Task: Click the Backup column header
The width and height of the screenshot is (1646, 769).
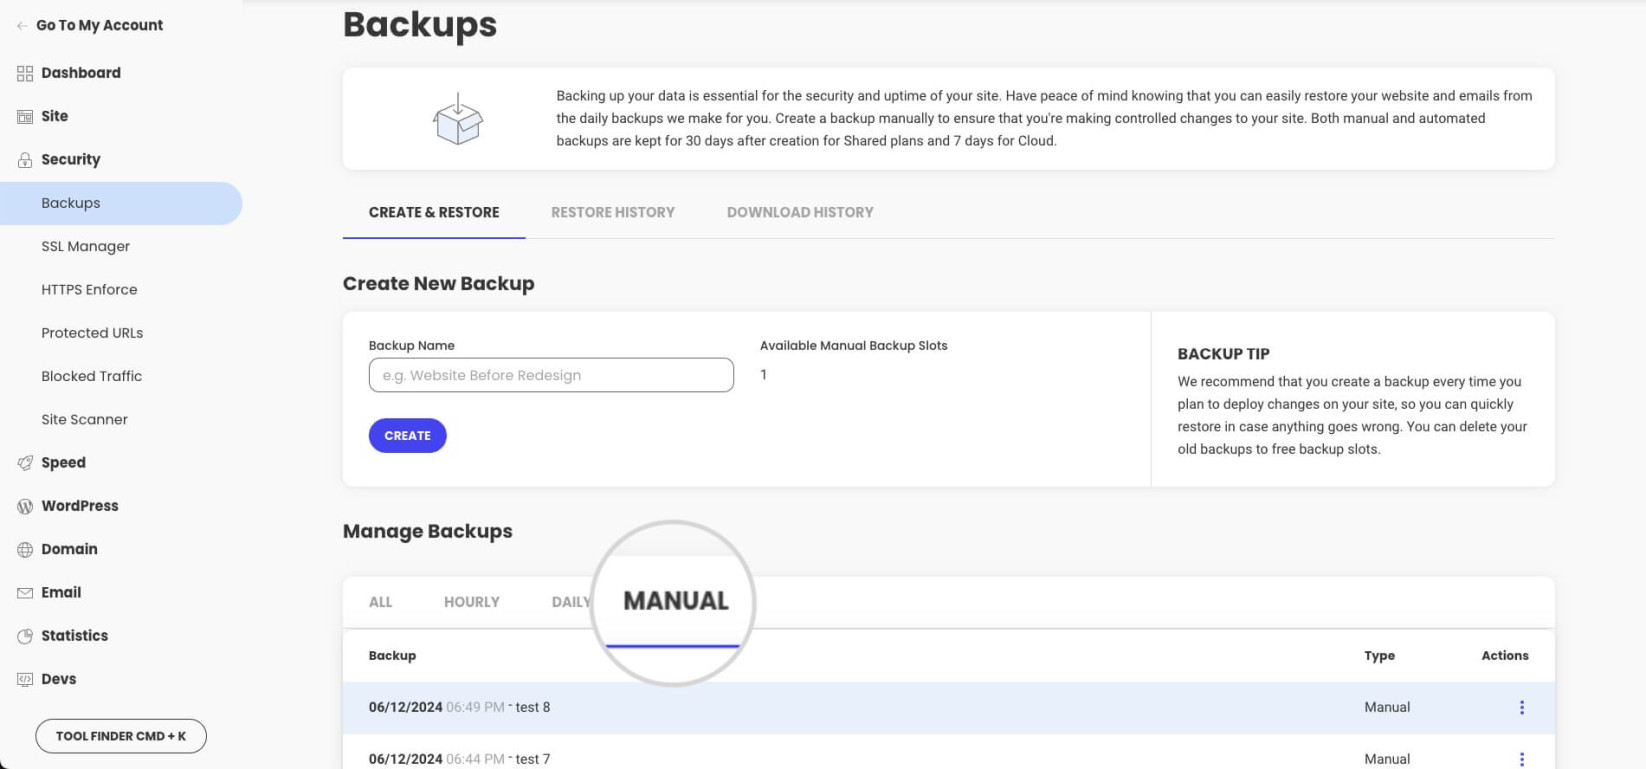Action: pos(392,656)
